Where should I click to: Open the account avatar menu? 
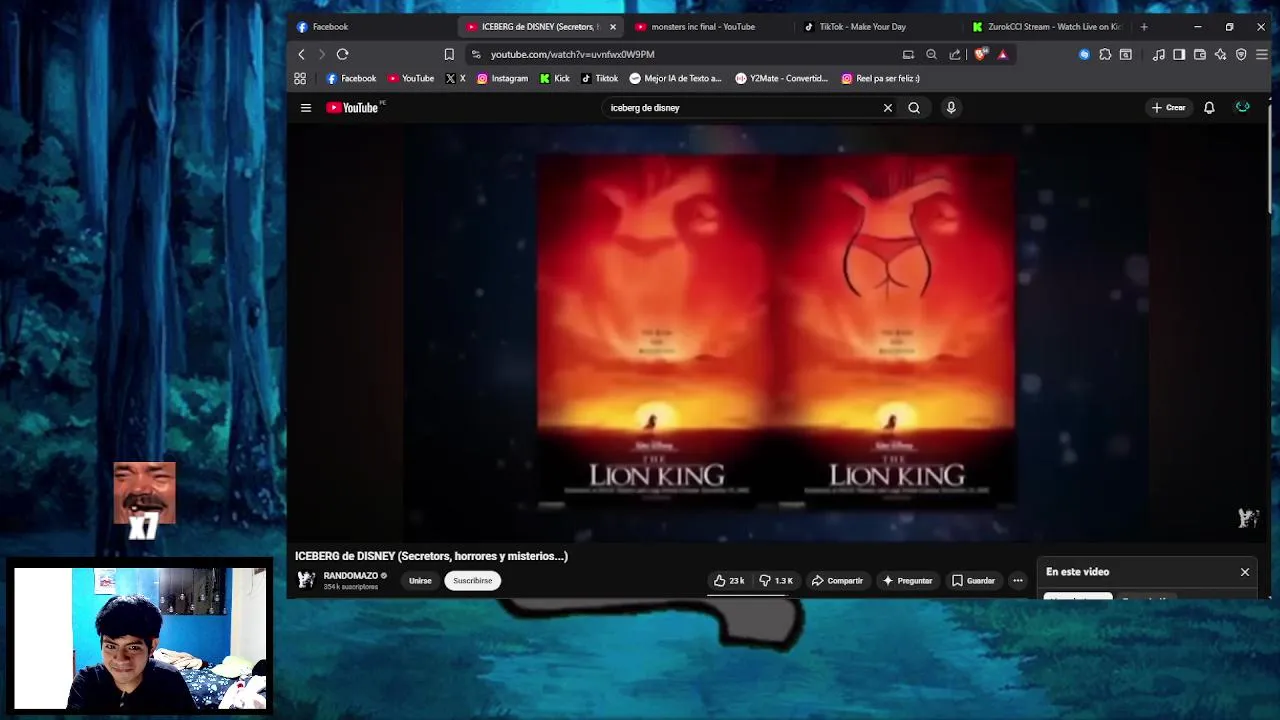coord(1242,108)
